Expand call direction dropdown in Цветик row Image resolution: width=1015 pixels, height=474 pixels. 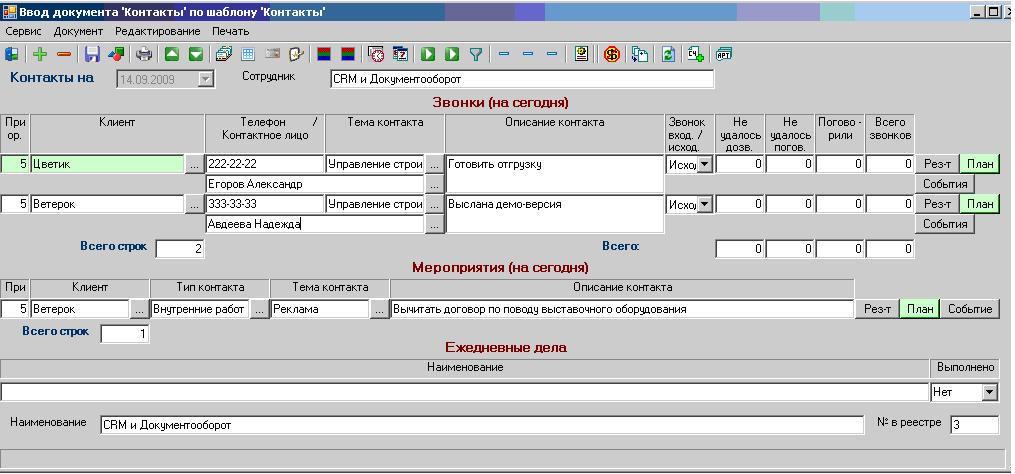[705, 164]
